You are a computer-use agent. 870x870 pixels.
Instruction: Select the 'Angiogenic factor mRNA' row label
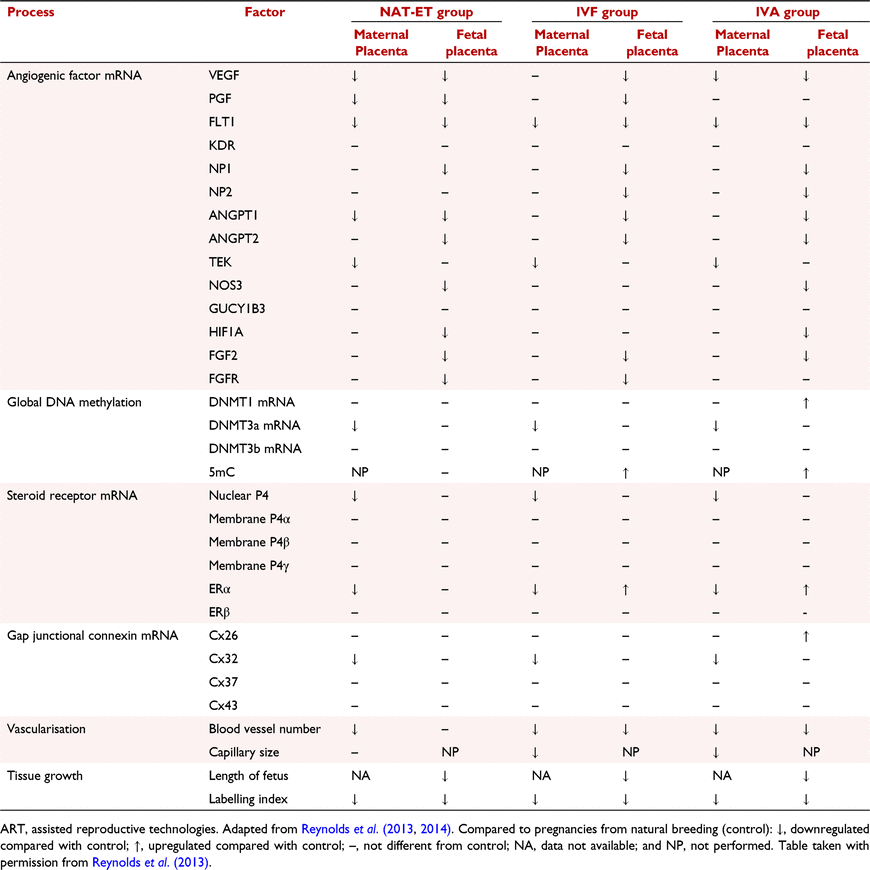(74, 75)
